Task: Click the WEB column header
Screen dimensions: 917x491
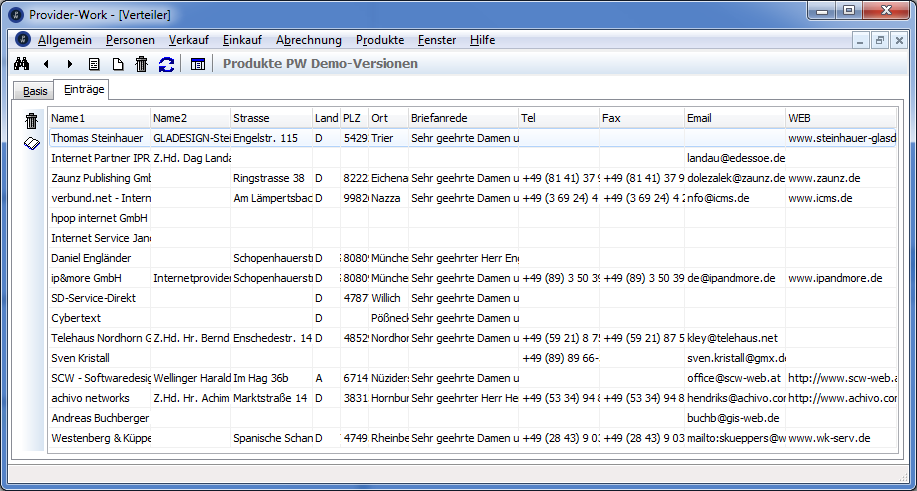Action: (x=840, y=118)
